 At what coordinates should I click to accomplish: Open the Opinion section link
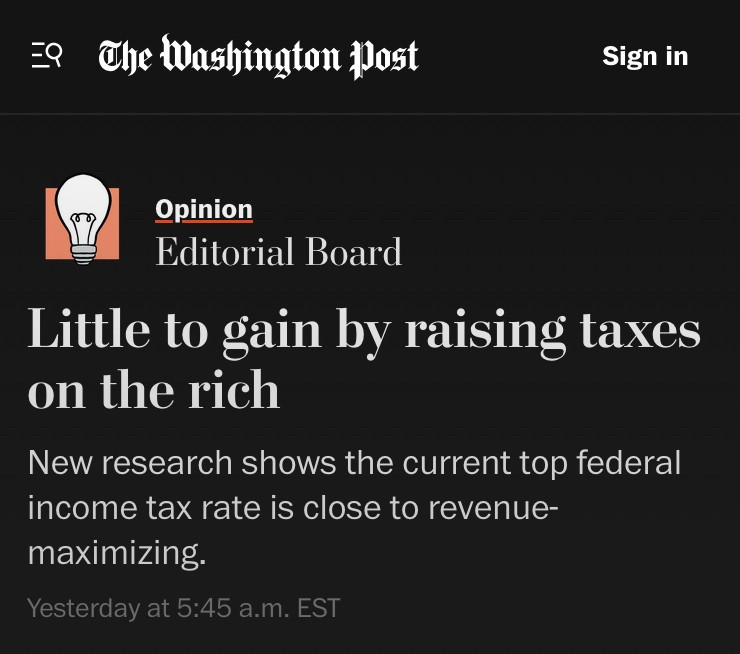pyautogui.click(x=204, y=209)
